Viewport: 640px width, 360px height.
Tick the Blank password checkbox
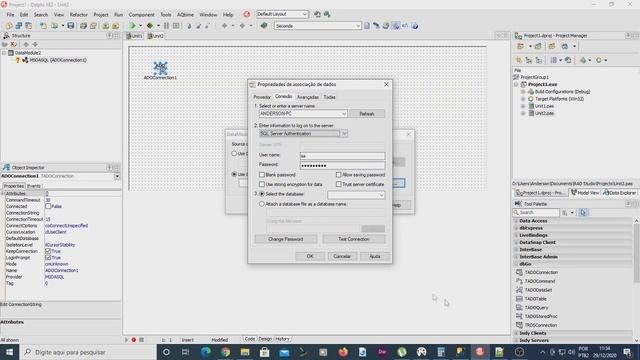pos(262,175)
